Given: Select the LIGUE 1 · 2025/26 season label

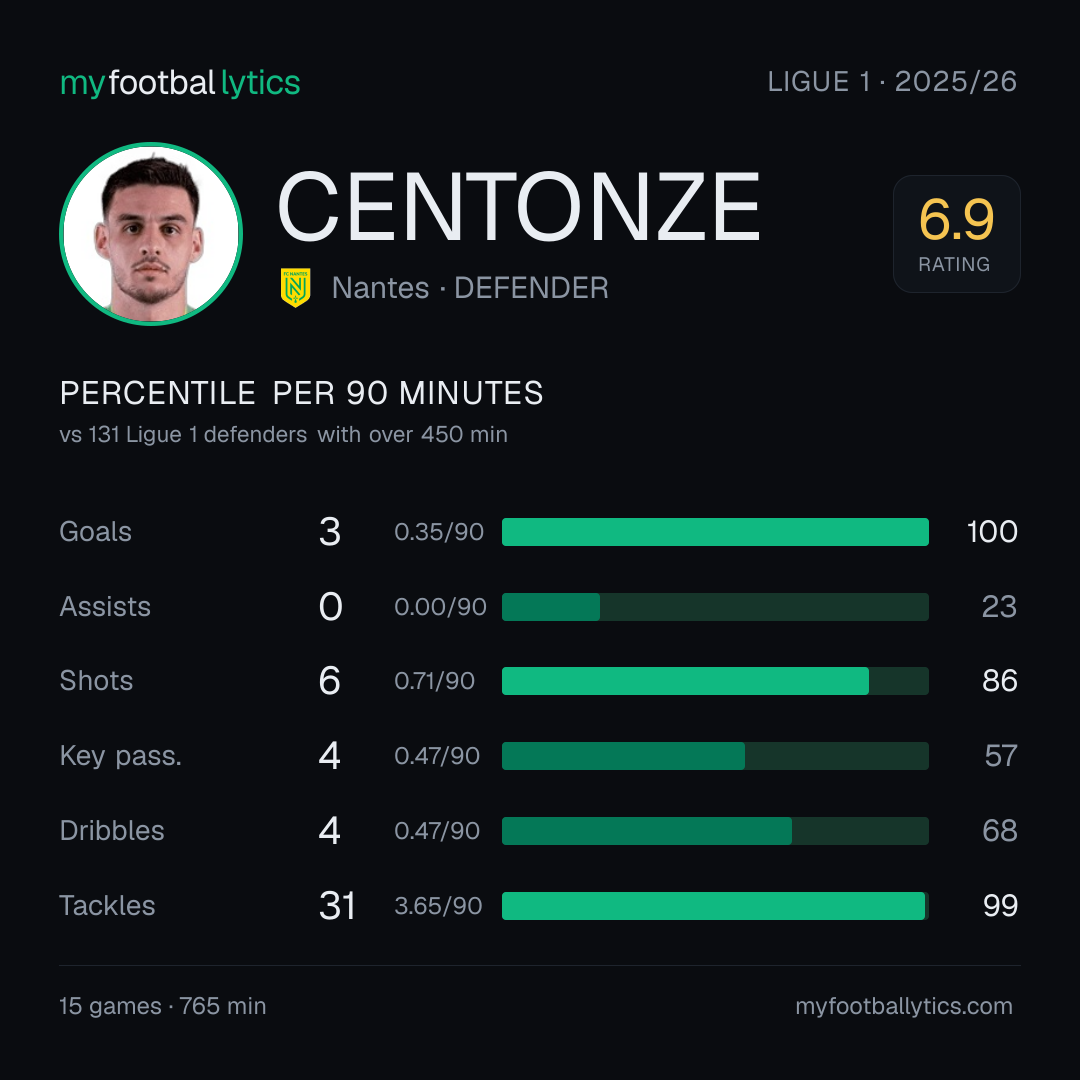Looking at the screenshot, I should [892, 81].
